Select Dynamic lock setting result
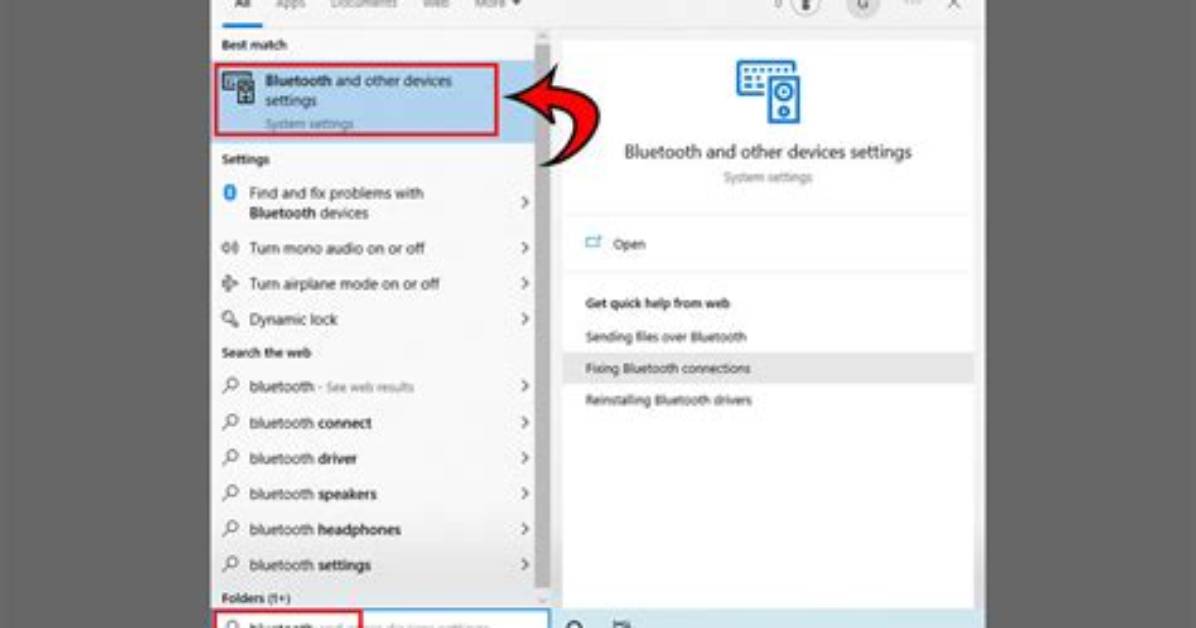Image resolution: width=1196 pixels, height=628 pixels. [293, 320]
